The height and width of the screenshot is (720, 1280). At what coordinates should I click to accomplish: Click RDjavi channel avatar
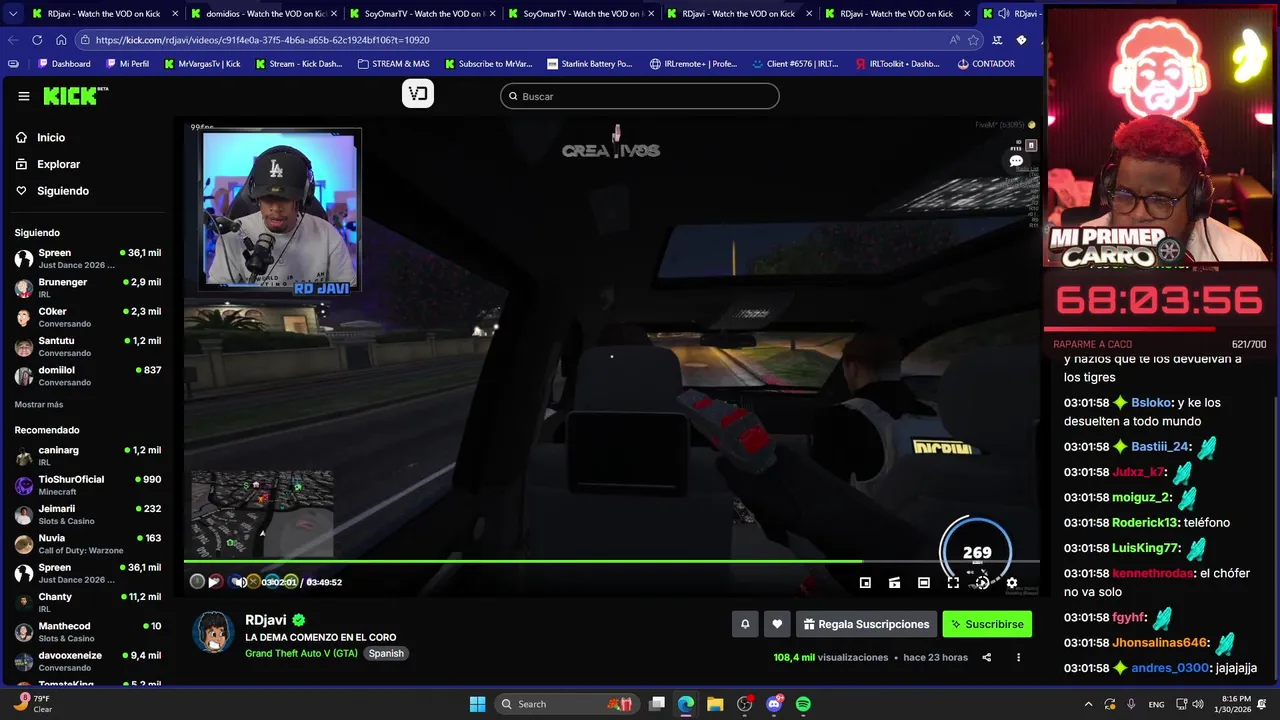pyautogui.click(x=213, y=632)
